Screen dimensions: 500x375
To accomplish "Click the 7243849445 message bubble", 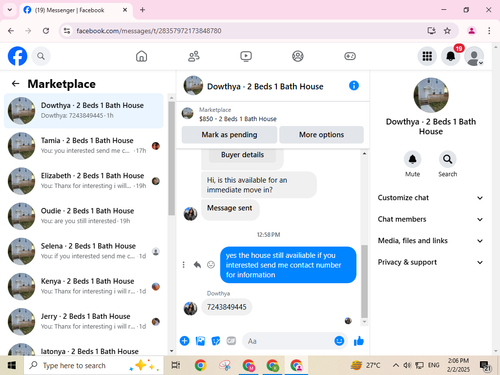I will [227, 307].
